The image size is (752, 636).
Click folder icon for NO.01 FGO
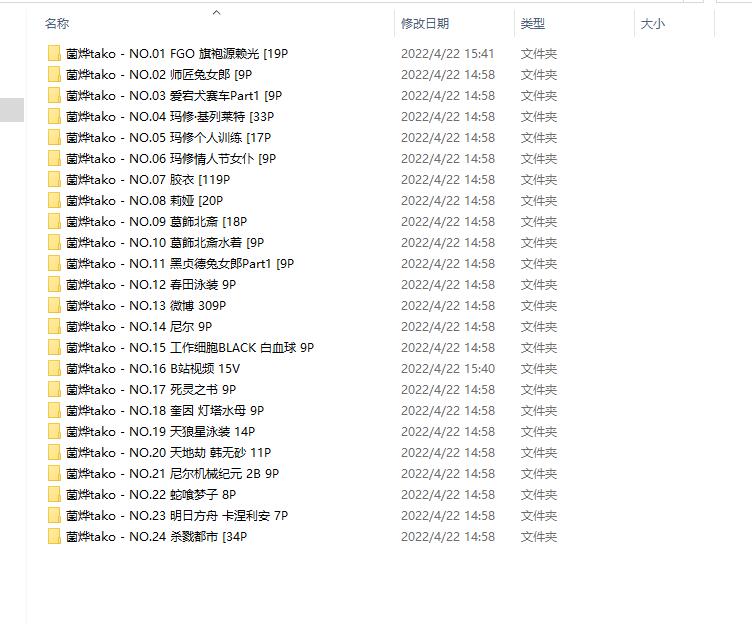(54, 53)
